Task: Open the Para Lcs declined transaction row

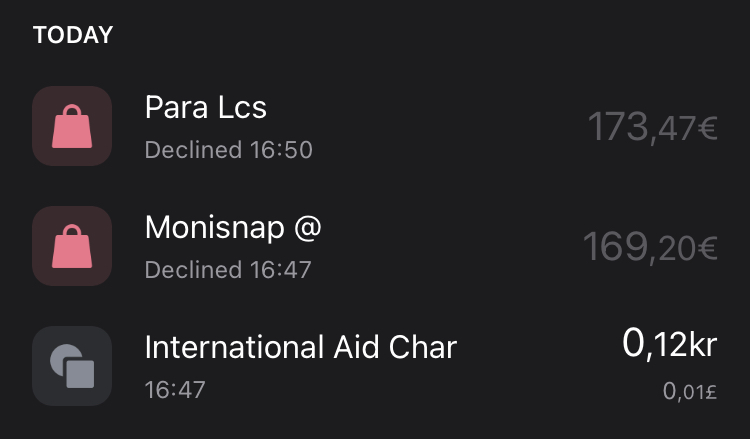Action: (400, 127)
